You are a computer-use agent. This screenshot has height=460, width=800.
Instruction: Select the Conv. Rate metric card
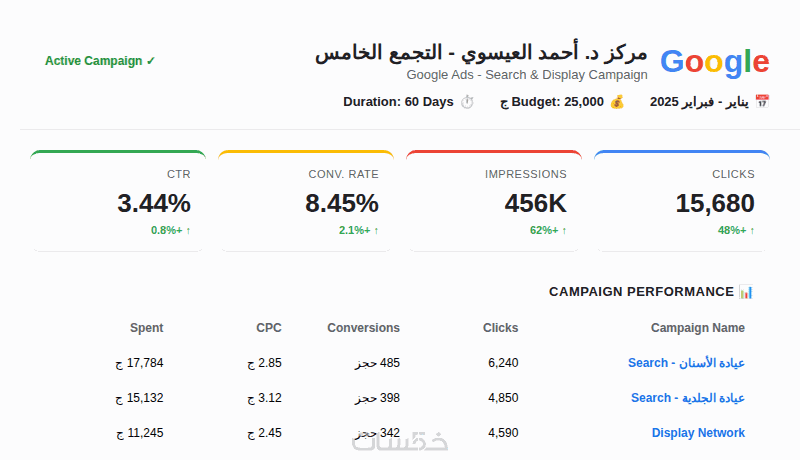[306, 201]
